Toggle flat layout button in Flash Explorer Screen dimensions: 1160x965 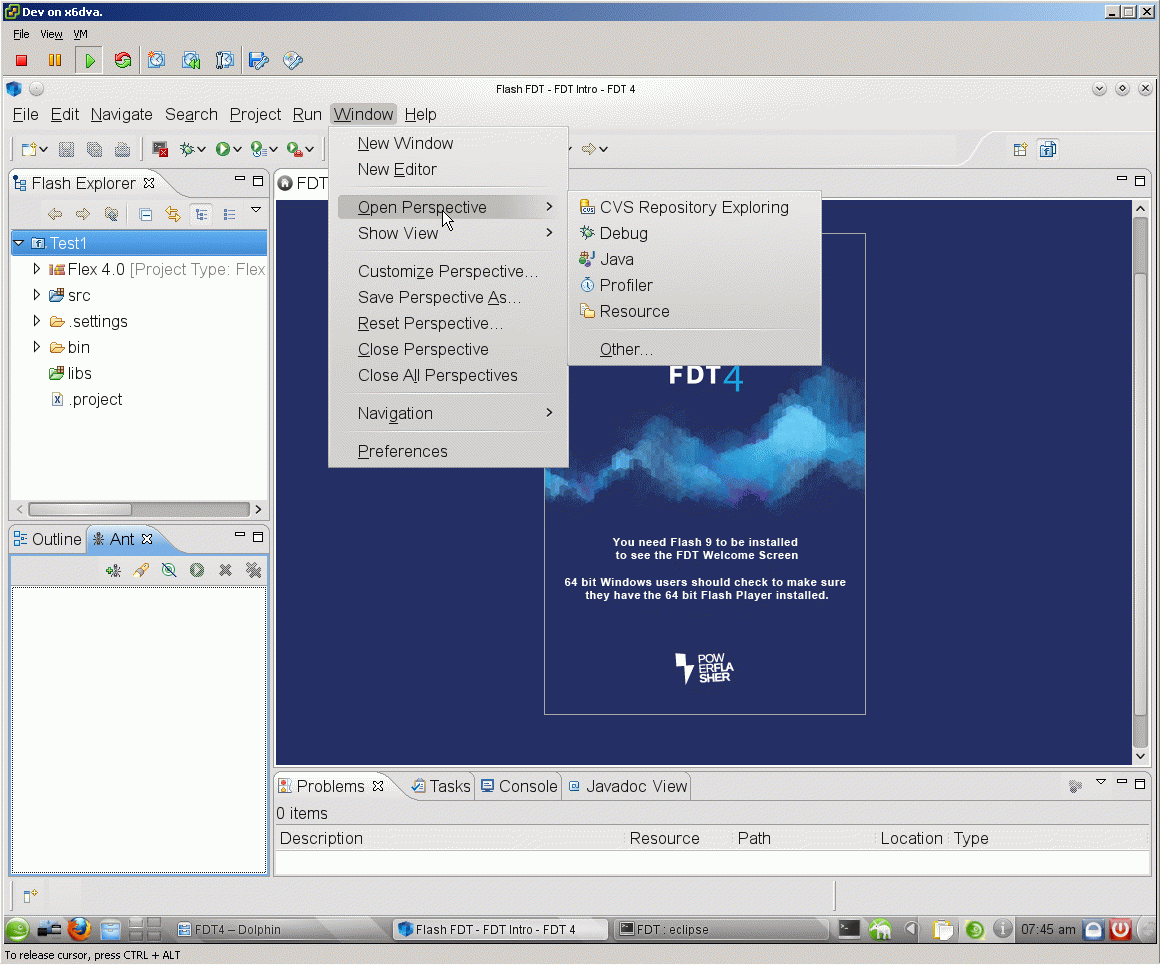point(229,215)
